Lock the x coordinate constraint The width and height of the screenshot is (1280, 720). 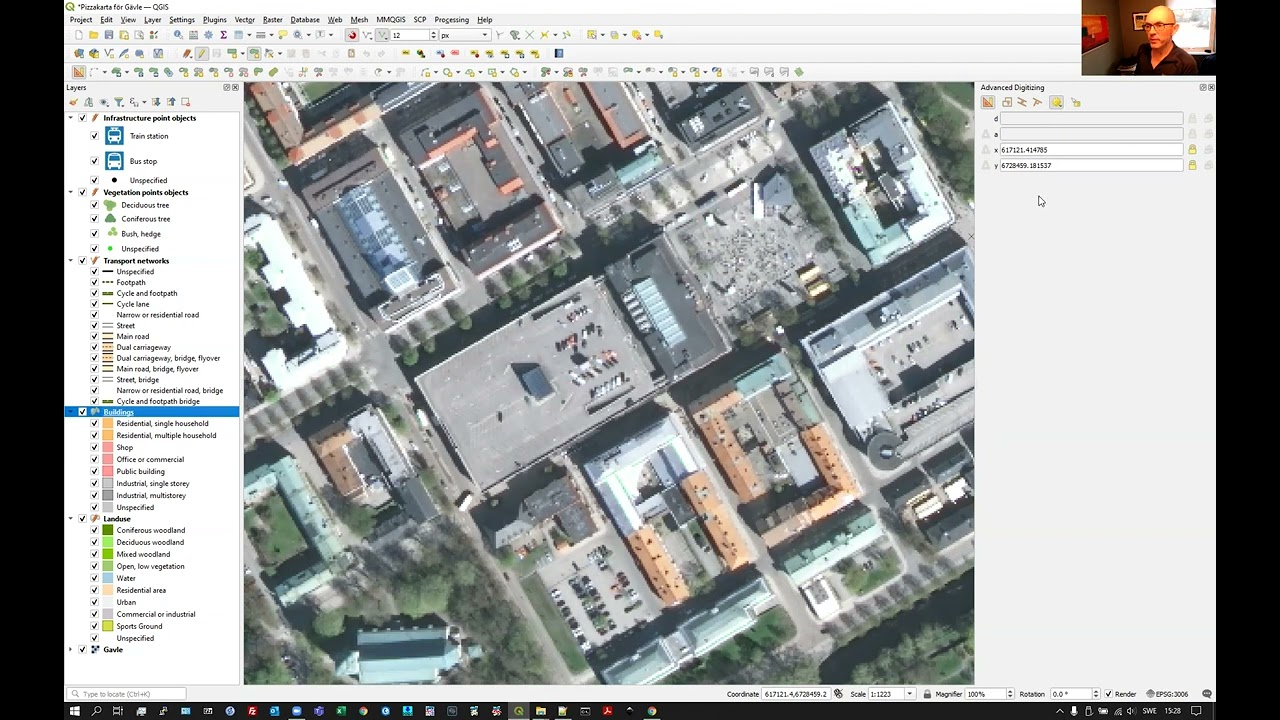point(1192,150)
